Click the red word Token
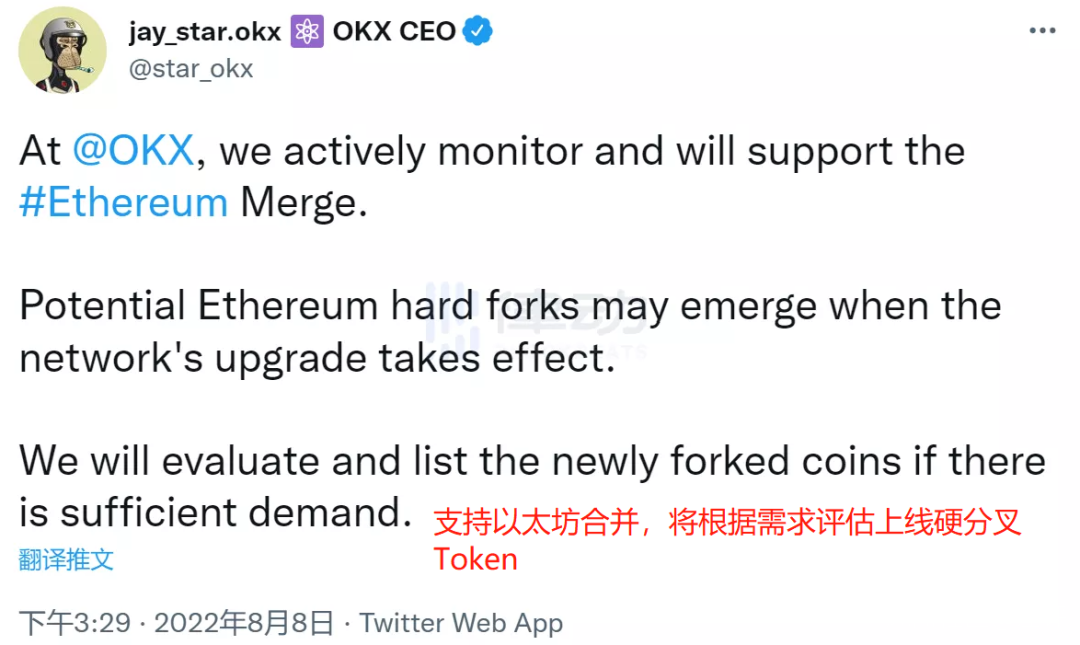1080x645 pixels. 476,558
